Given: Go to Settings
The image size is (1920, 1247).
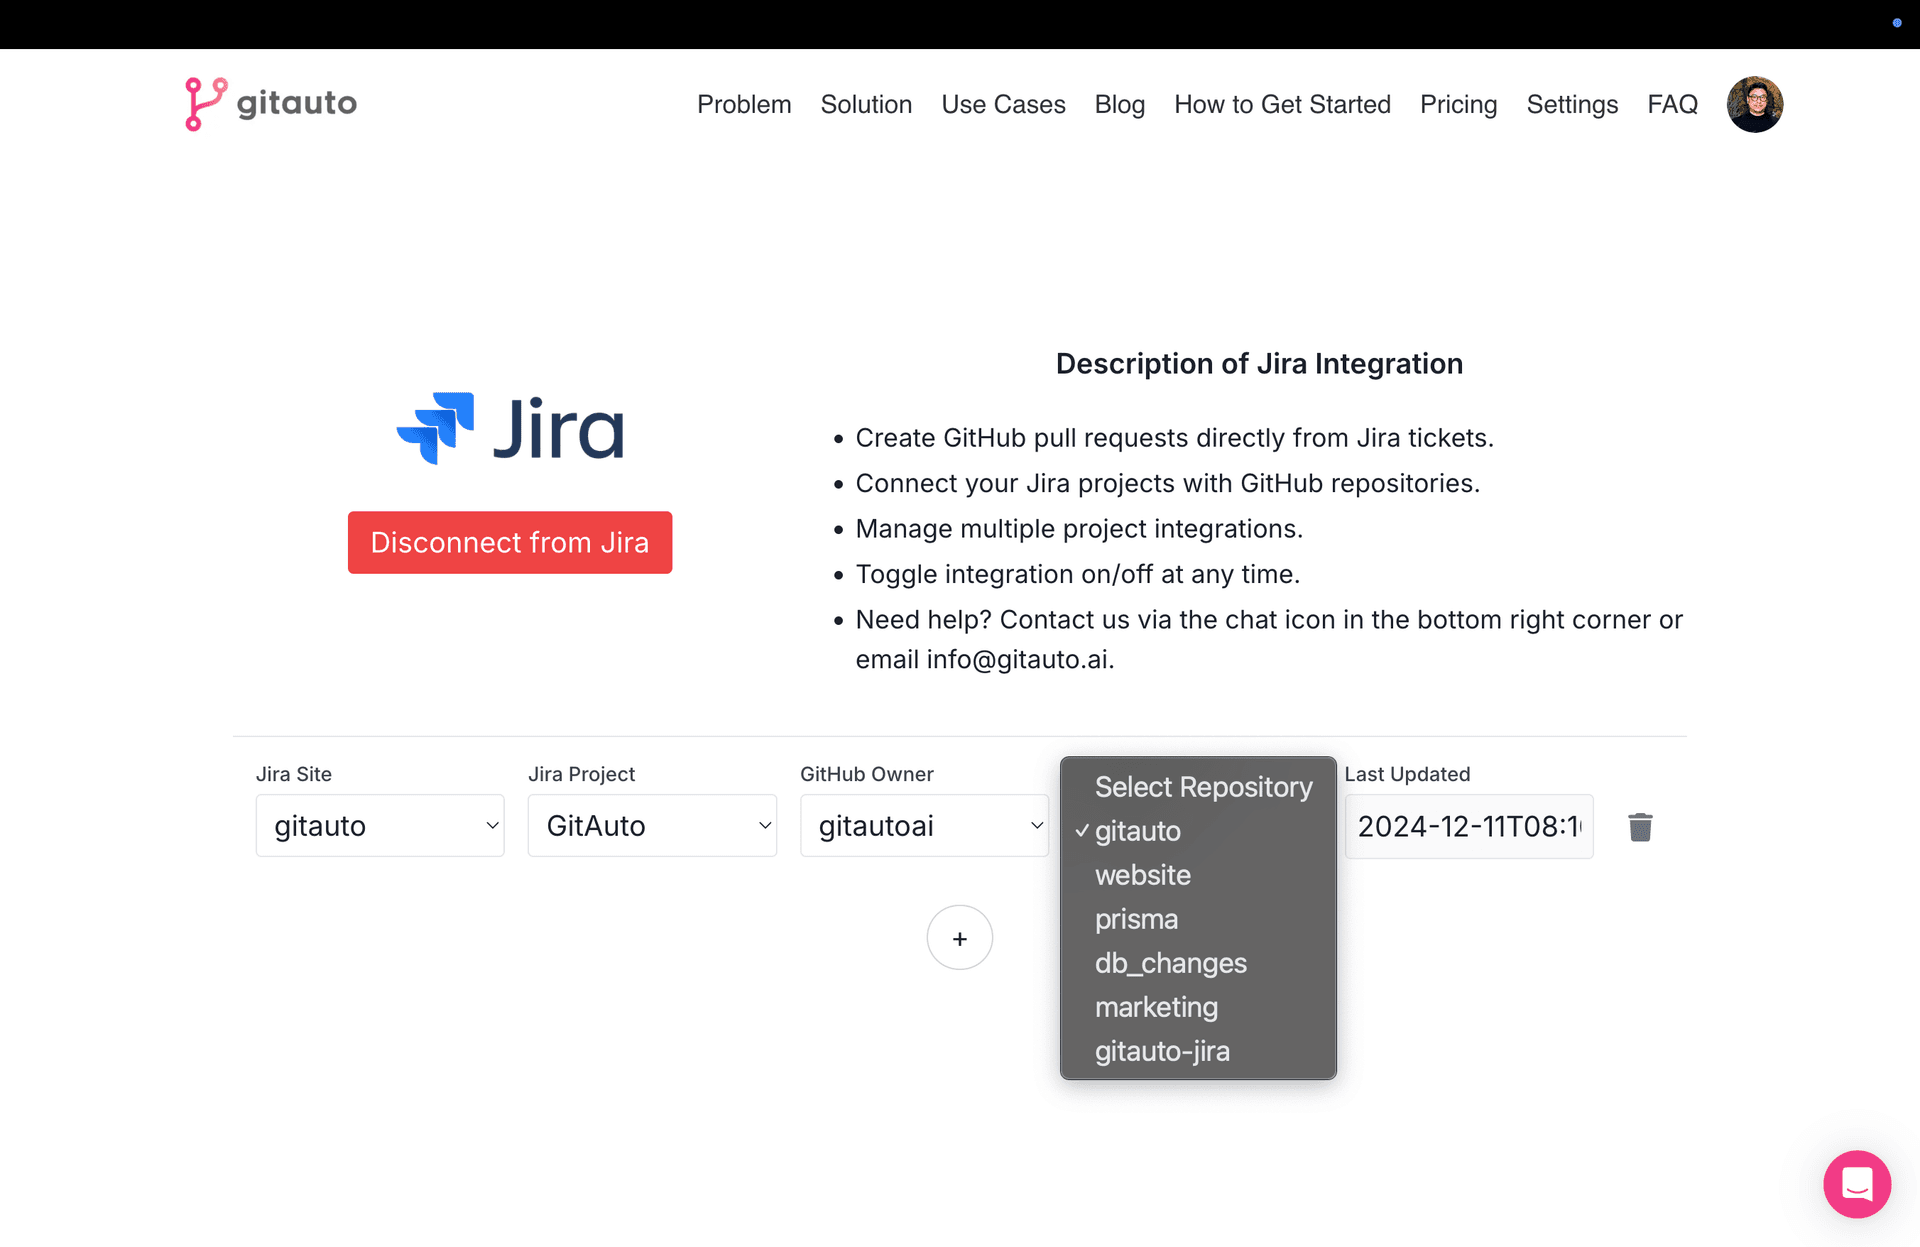Looking at the screenshot, I should click(x=1571, y=104).
